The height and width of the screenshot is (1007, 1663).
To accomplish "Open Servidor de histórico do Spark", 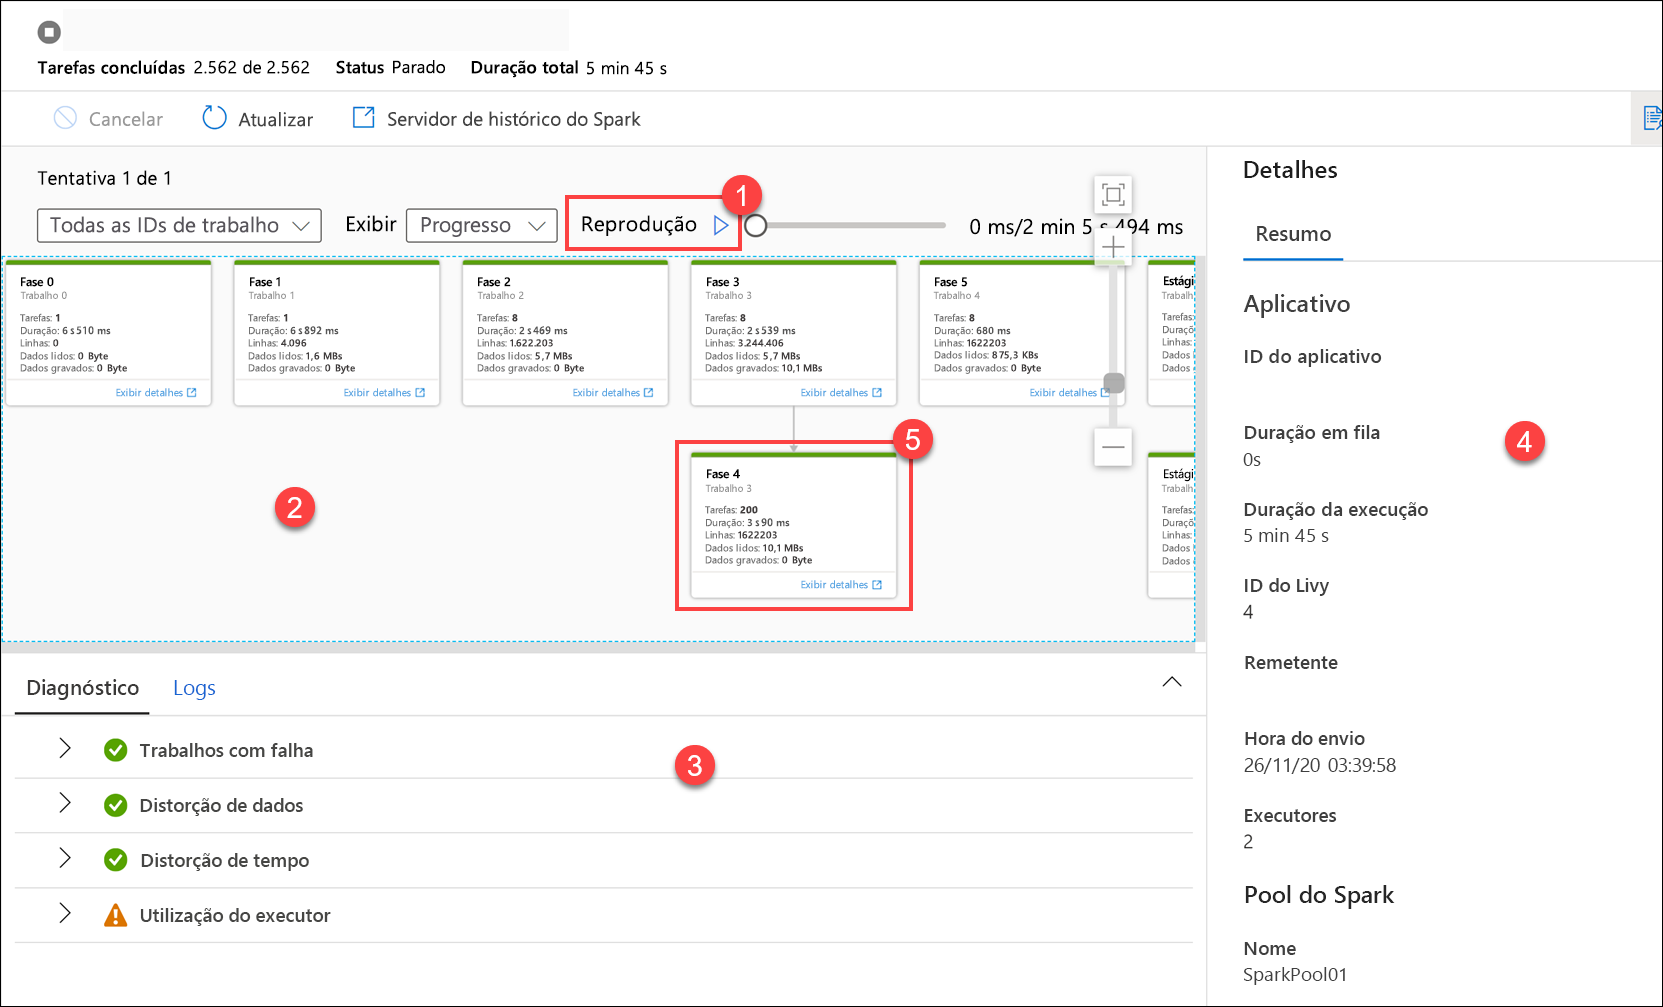I will coord(496,119).
